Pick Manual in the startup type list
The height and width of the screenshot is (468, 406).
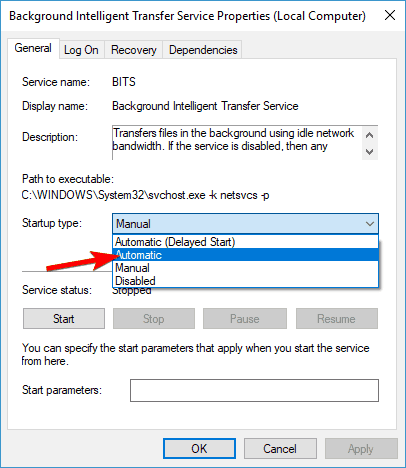tap(245, 268)
